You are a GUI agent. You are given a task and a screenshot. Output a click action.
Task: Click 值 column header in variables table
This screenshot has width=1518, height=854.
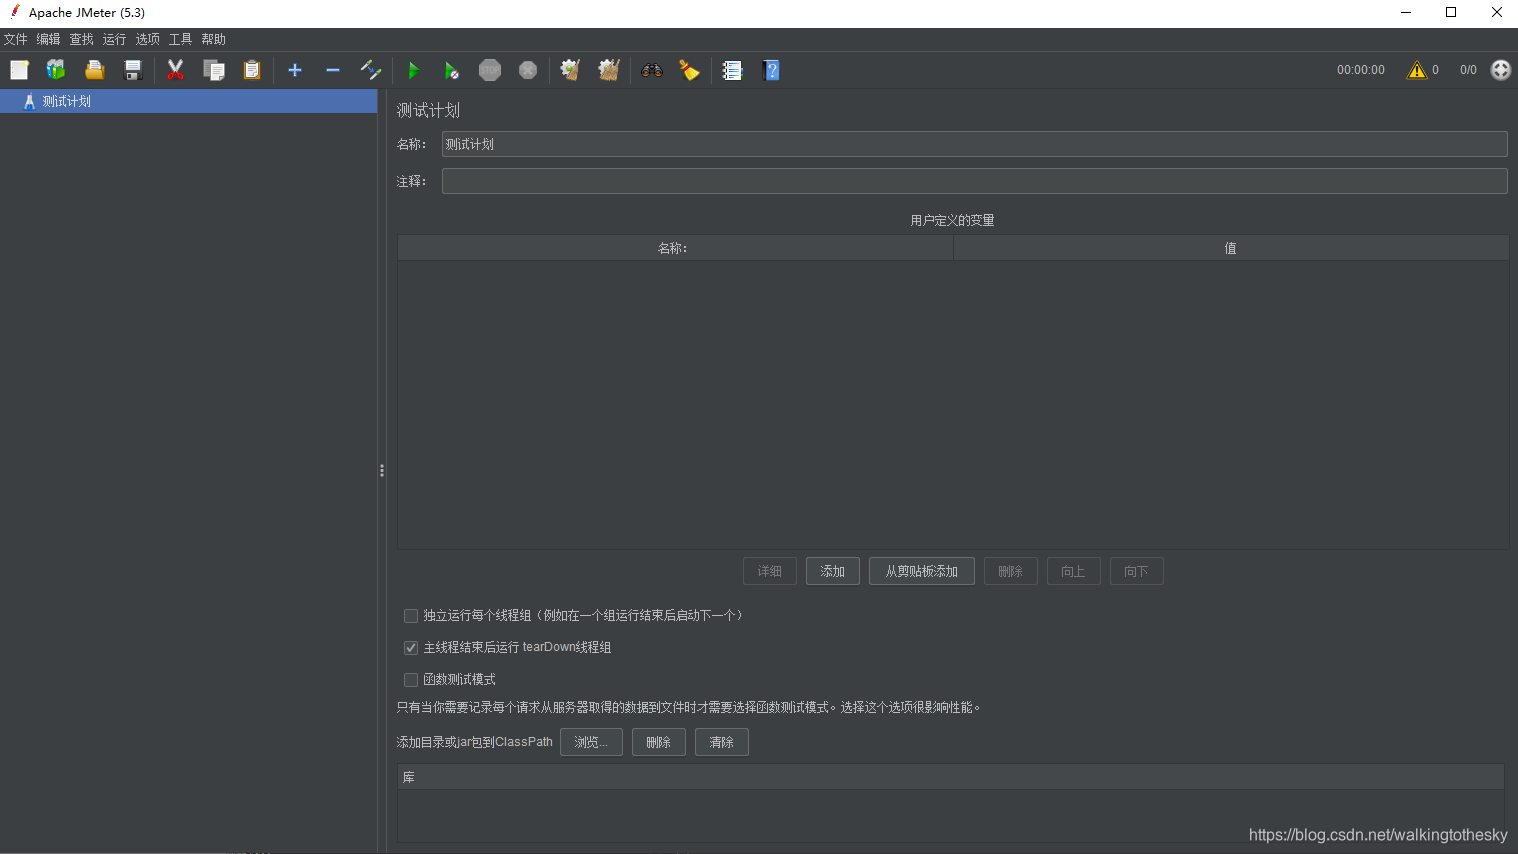tap(1231, 248)
